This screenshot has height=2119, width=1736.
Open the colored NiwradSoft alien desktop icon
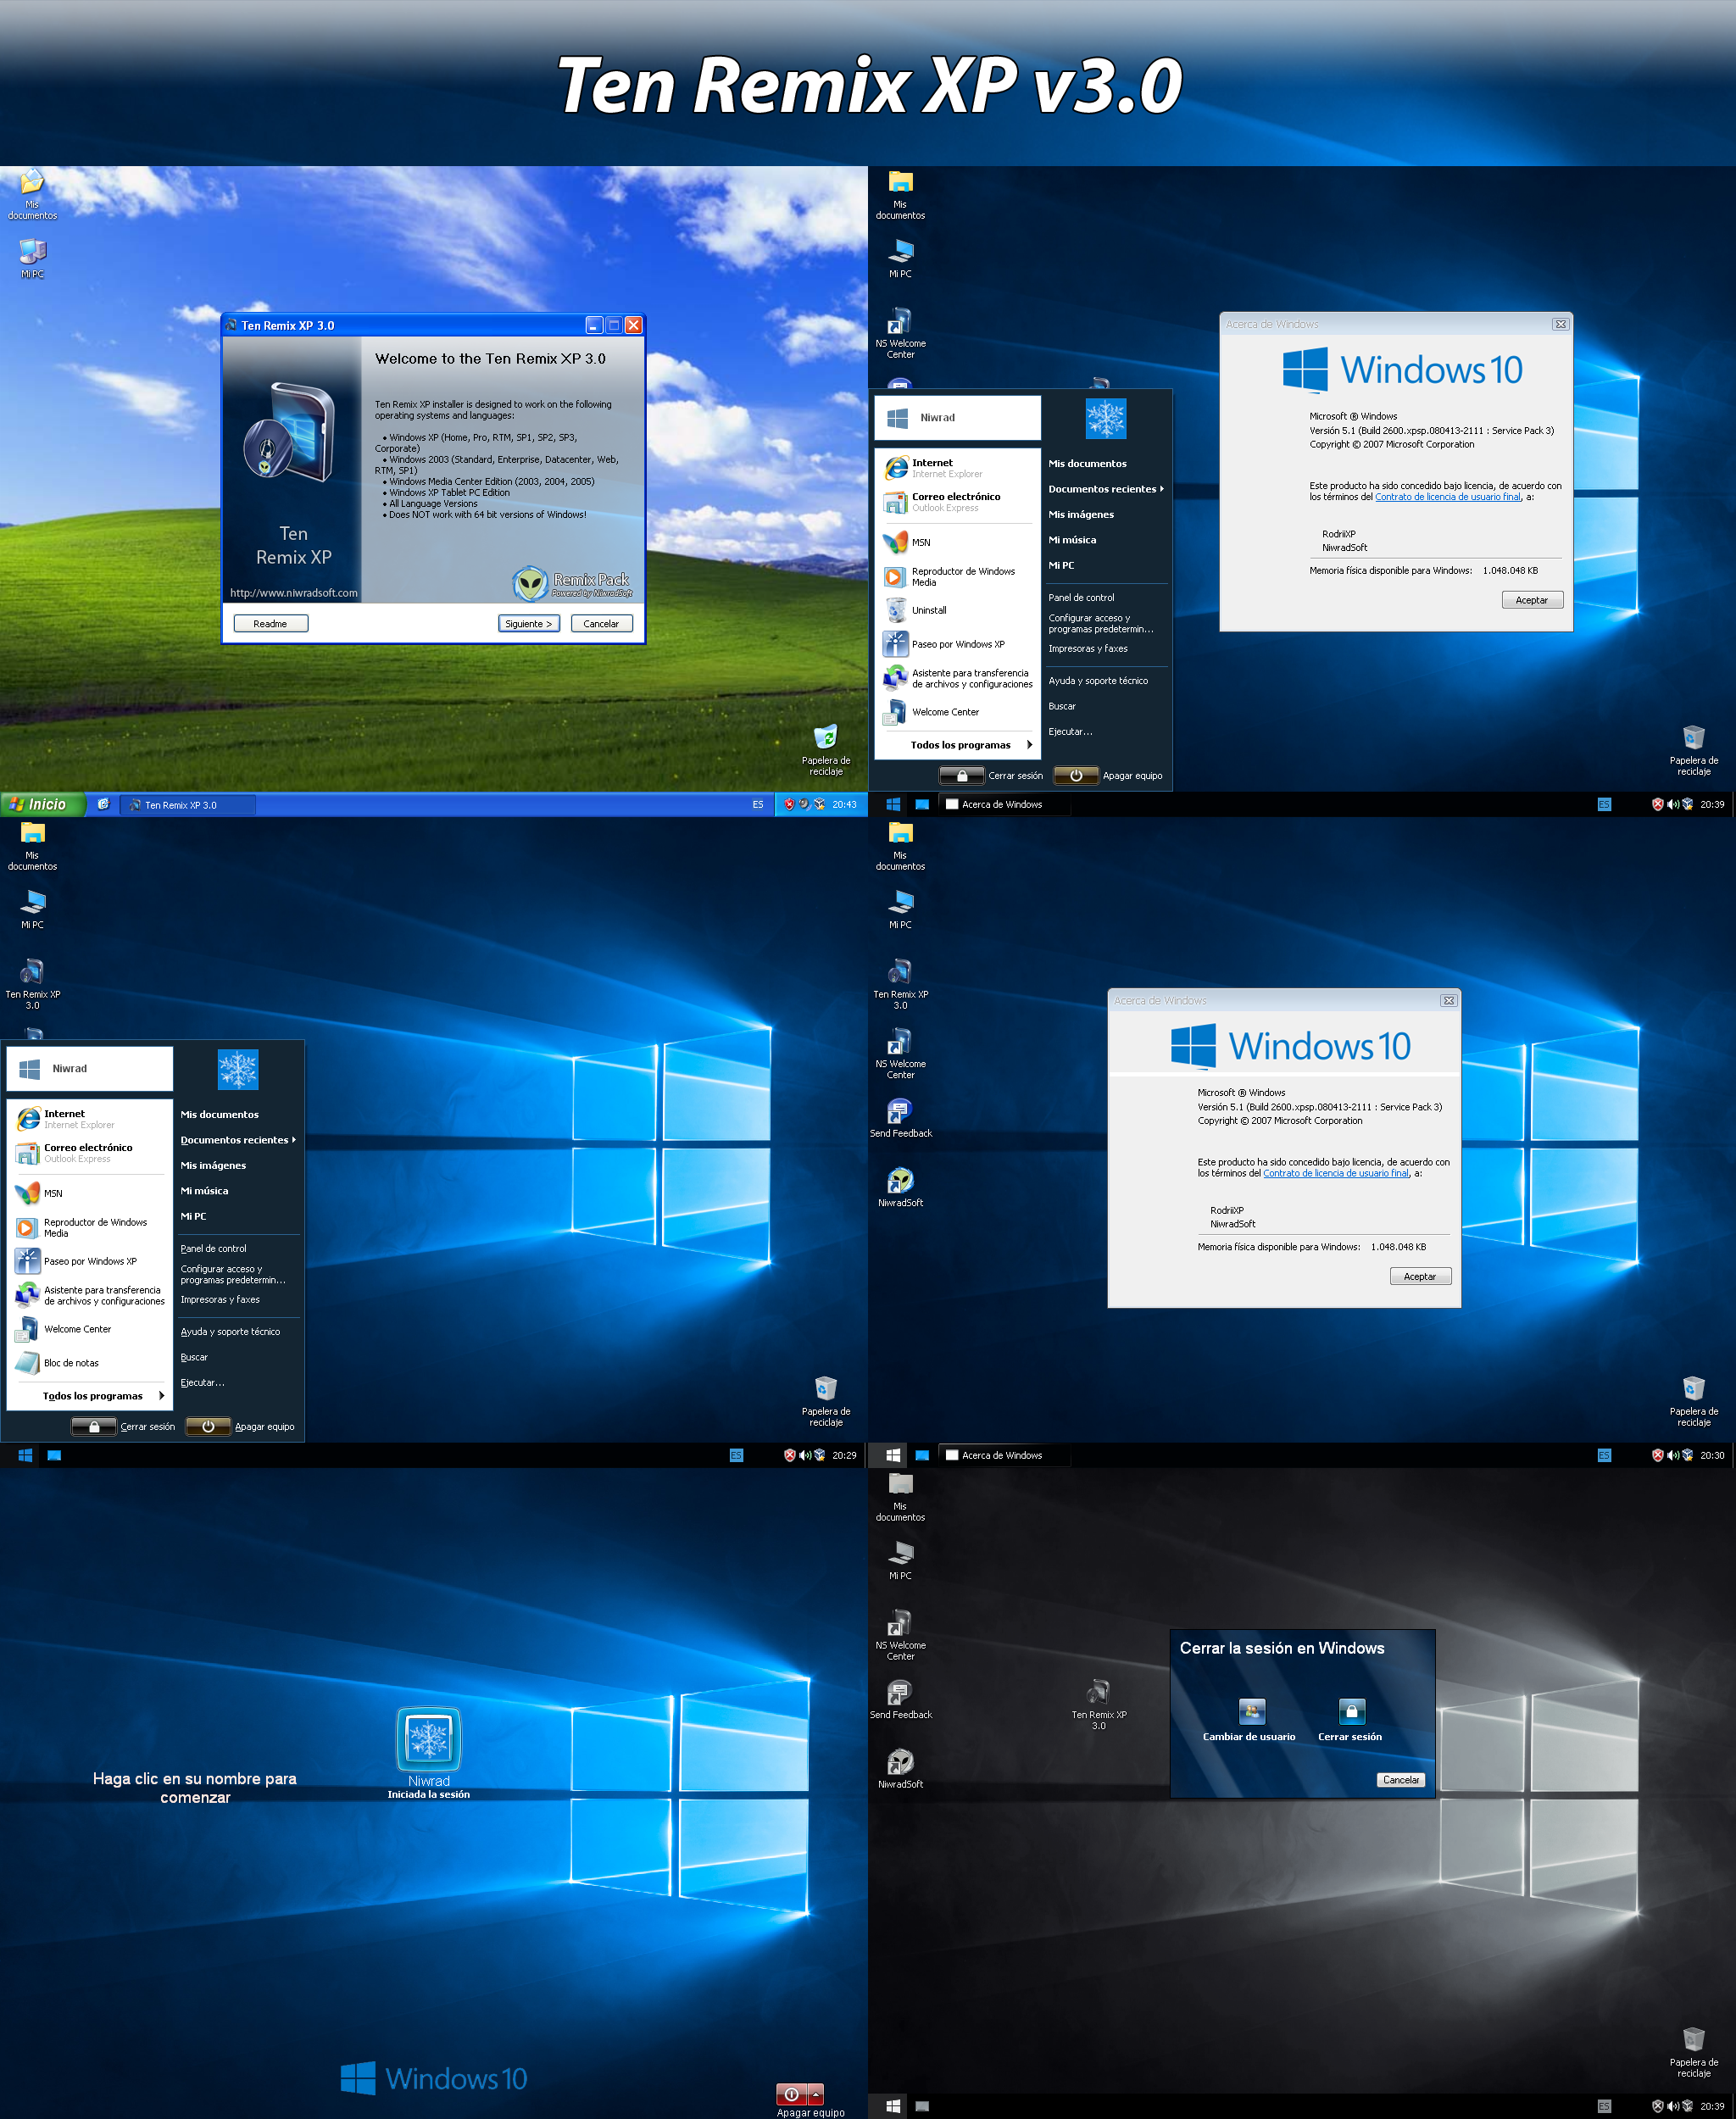(x=900, y=1188)
